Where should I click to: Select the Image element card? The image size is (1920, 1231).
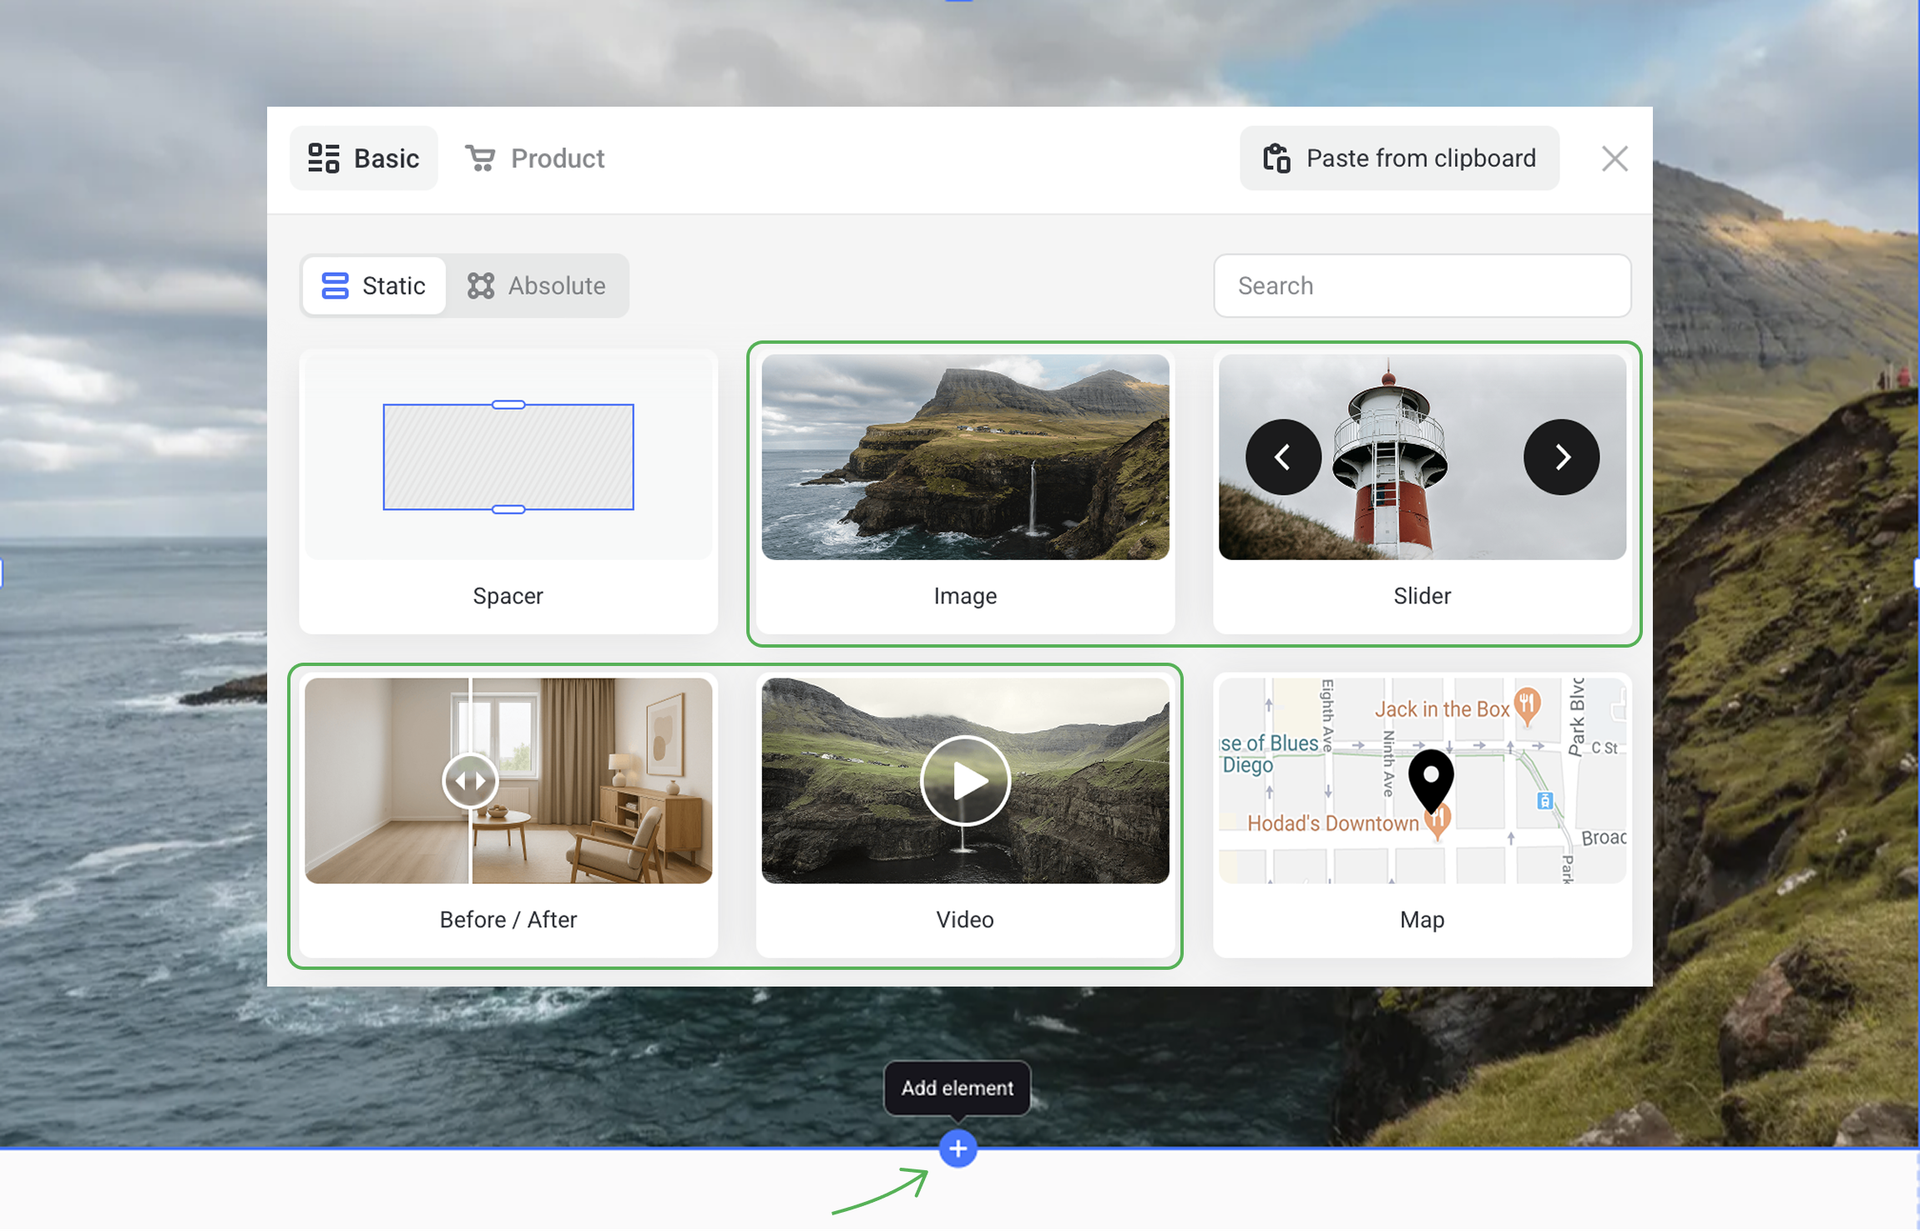click(964, 491)
